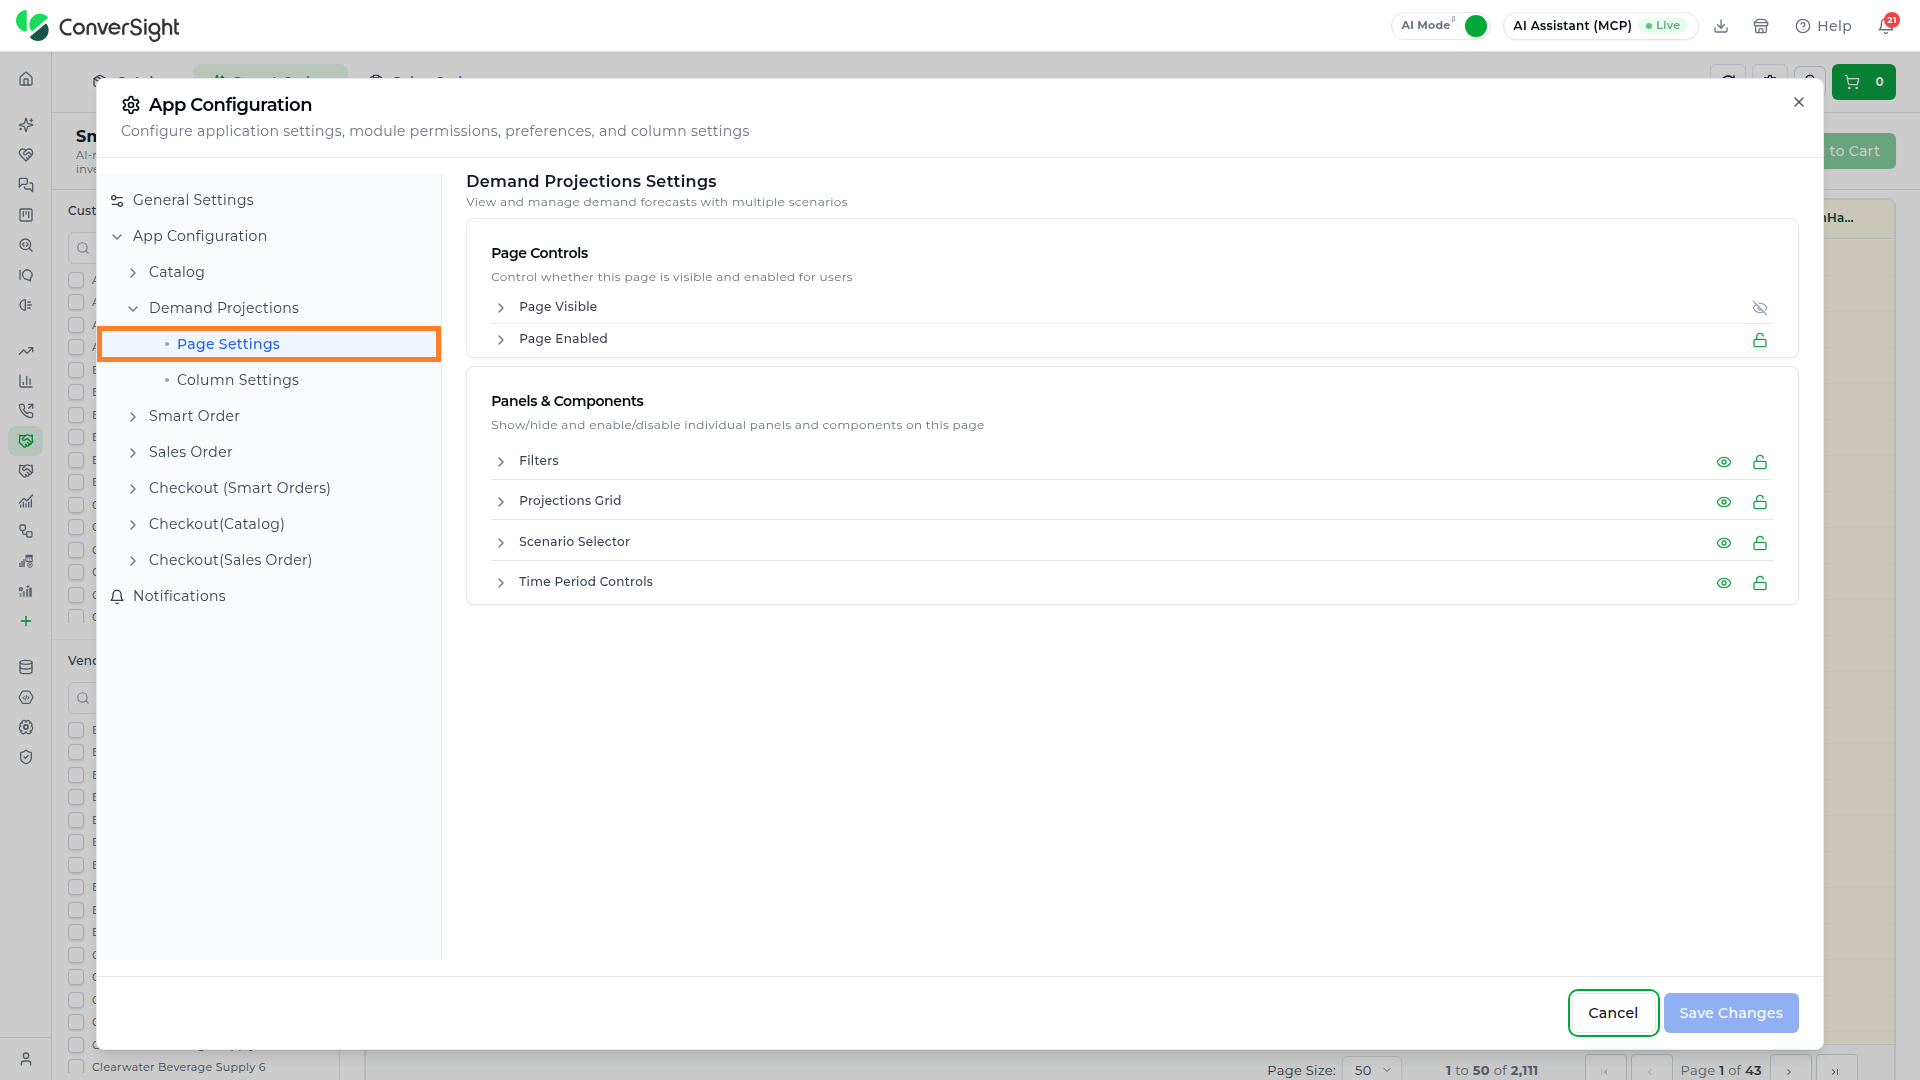
Task: Click the lock icon for Filters row
Action: click(x=1760, y=462)
